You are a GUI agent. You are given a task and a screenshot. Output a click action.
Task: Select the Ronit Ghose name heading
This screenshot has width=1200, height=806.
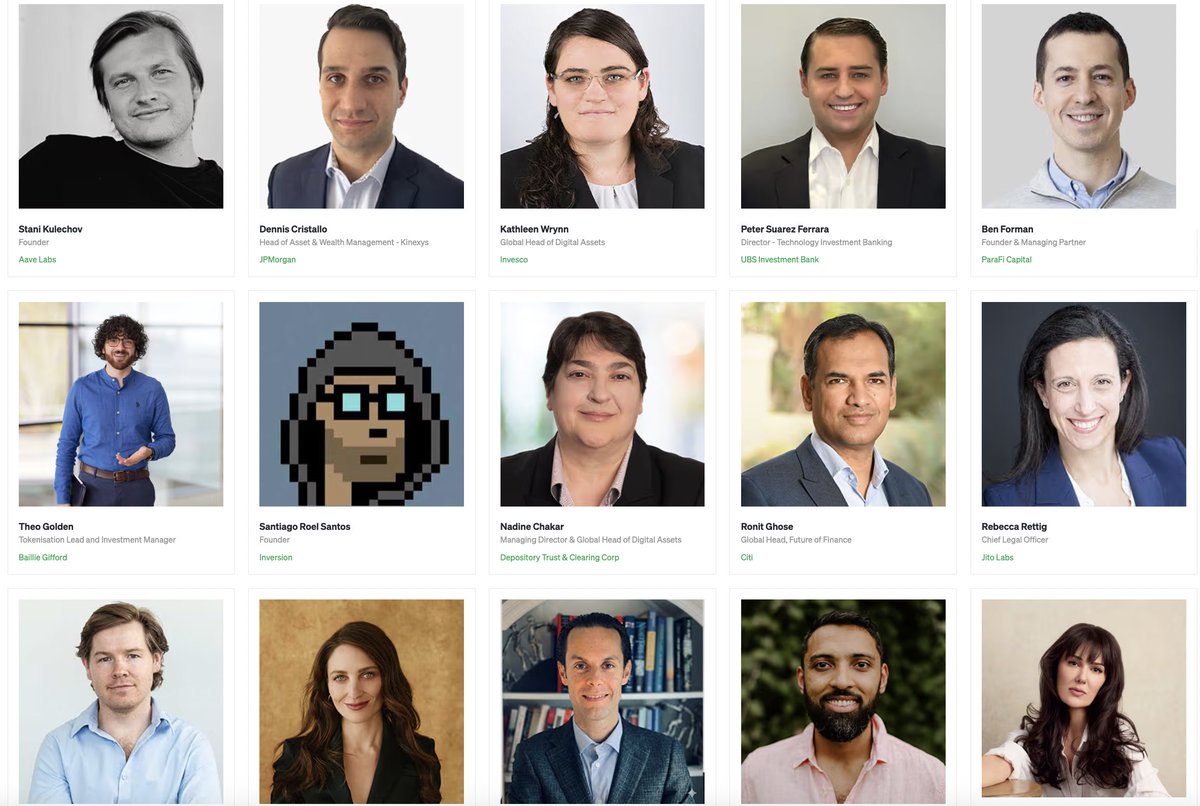coord(770,527)
